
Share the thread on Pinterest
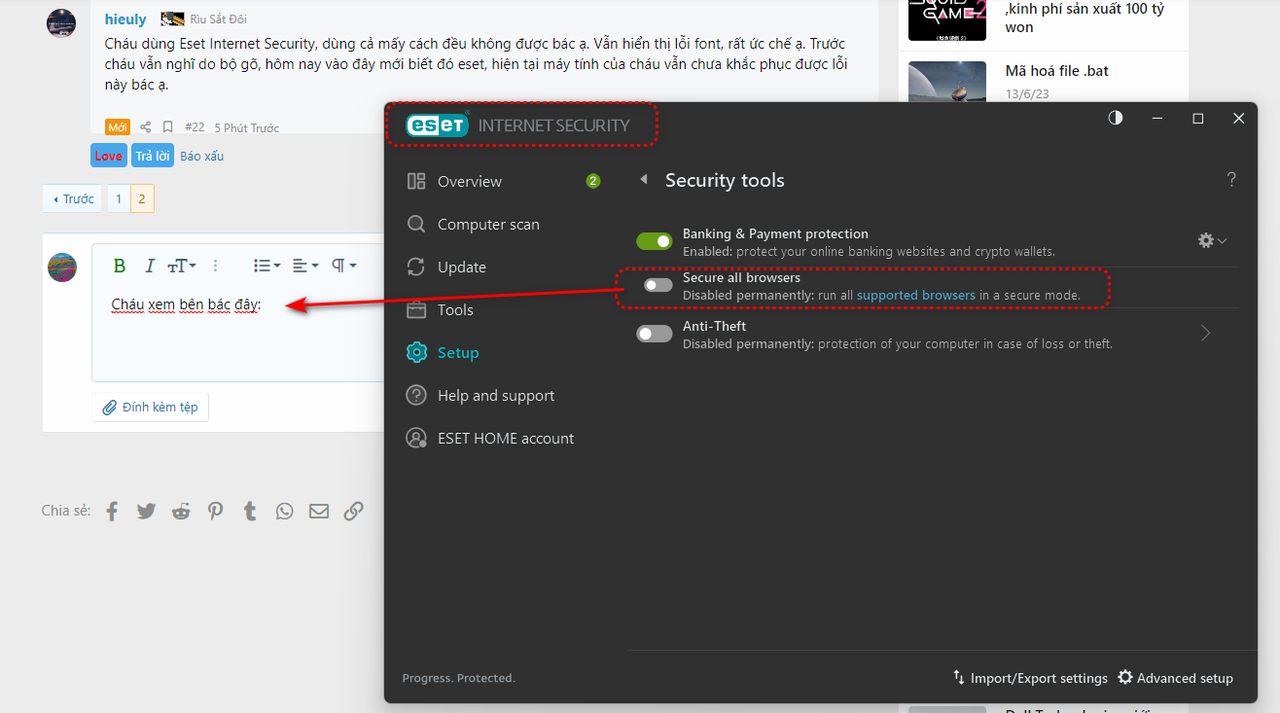(x=215, y=511)
